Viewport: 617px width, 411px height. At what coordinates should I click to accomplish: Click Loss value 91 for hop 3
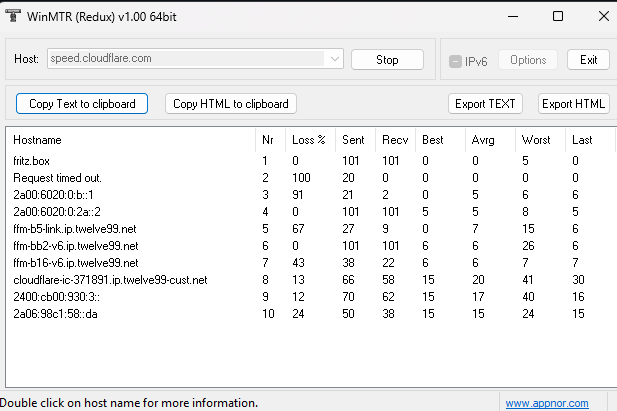point(298,194)
